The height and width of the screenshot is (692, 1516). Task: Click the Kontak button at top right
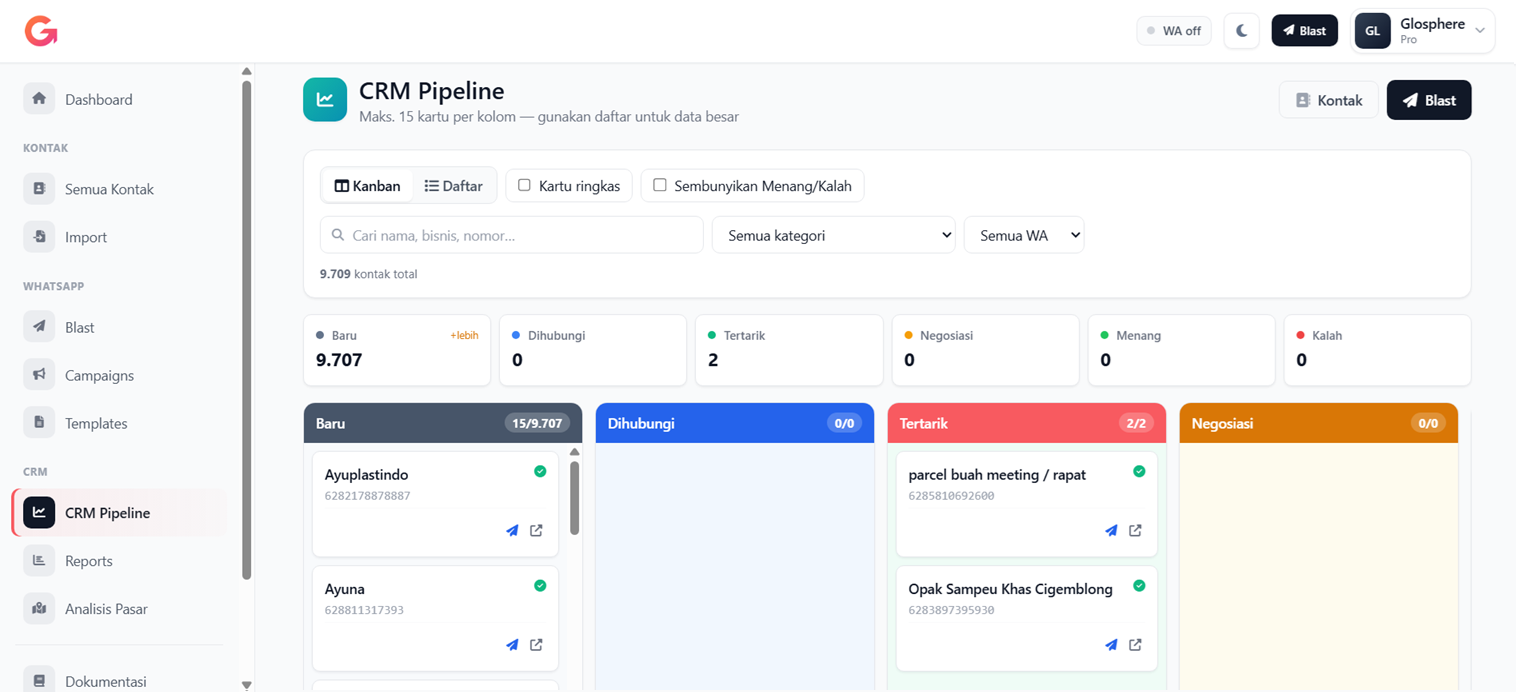(x=1329, y=100)
